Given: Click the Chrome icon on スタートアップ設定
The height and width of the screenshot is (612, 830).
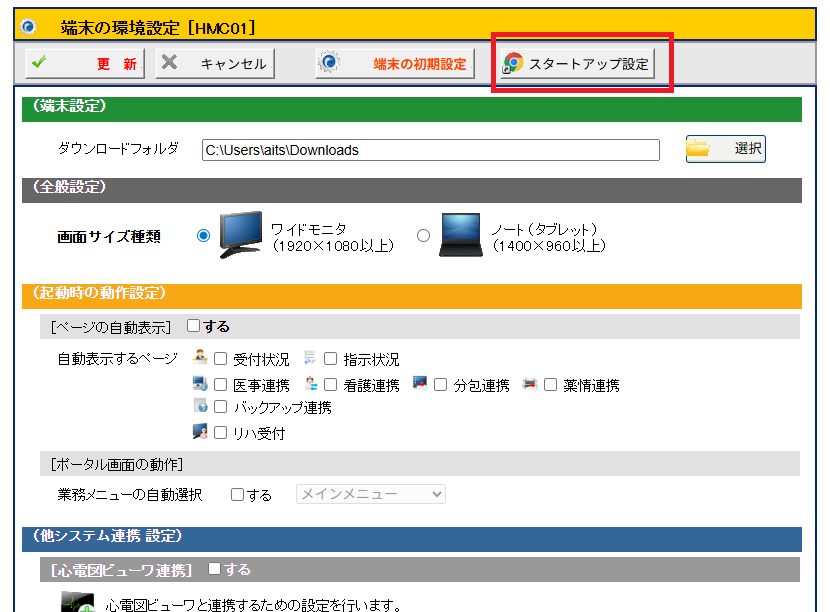Looking at the screenshot, I should coord(512,63).
